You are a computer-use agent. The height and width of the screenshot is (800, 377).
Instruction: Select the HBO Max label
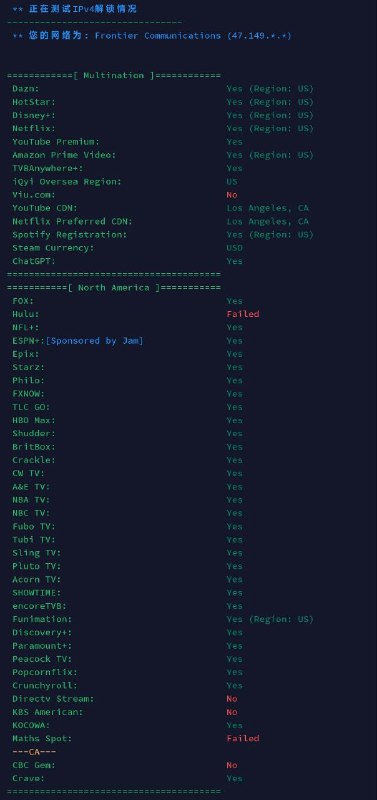pyautogui.click(x=34, y=420)
